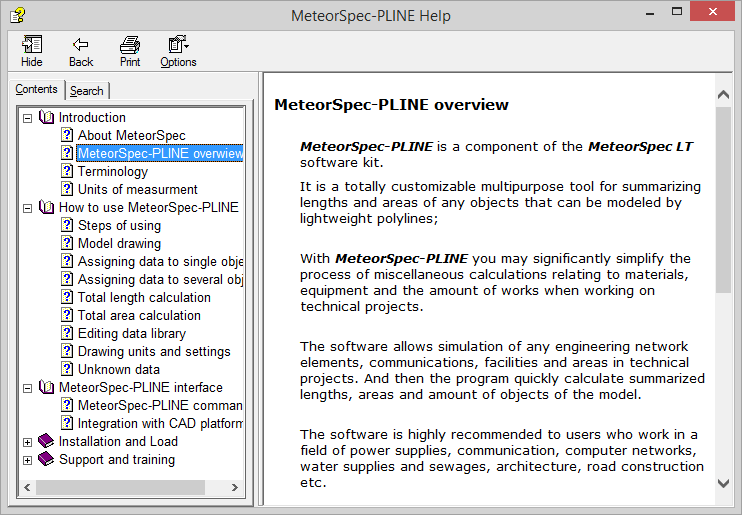This screenshot has height=515, width=742.
Task: Click the help window title bar icon
Action: 17,15
